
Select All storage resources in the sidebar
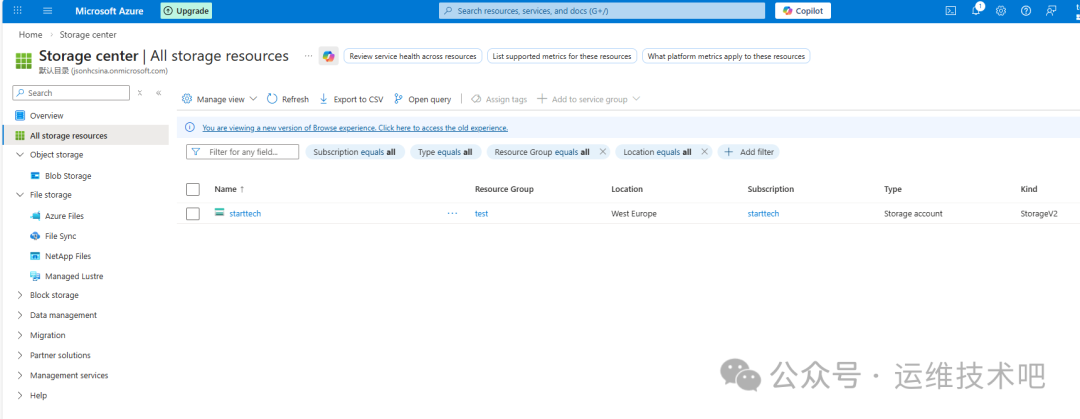point(85,136)
